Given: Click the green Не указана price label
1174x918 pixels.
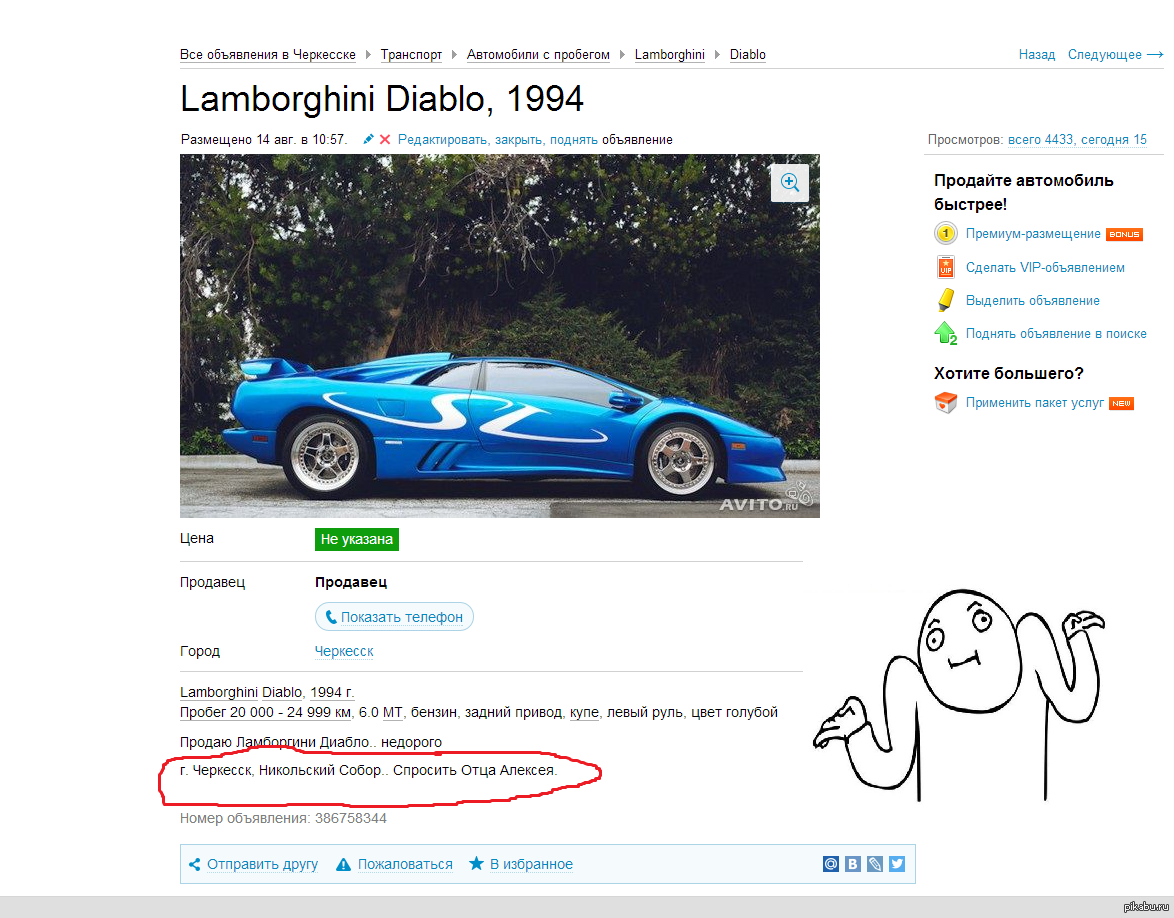Looking at the screenshot, I should click(356, 539).
